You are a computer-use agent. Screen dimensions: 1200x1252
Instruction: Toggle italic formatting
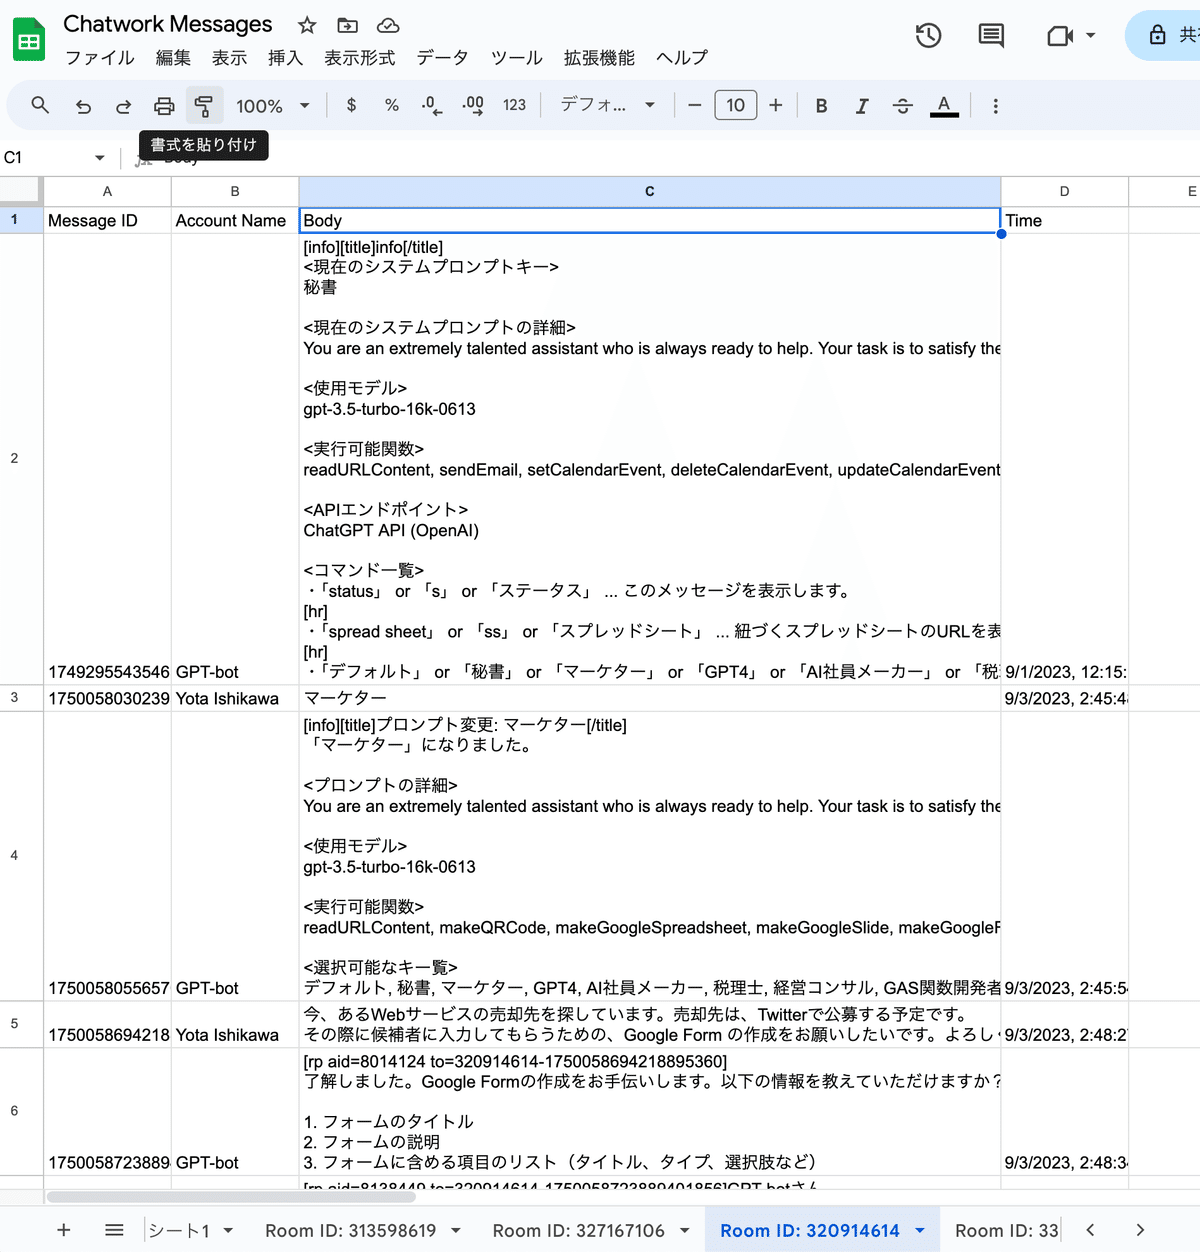[861, 105]
